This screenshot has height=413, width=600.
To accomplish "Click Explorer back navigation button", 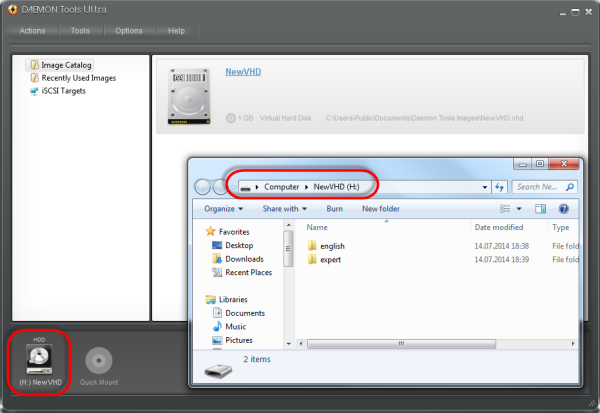I will 202,187.
